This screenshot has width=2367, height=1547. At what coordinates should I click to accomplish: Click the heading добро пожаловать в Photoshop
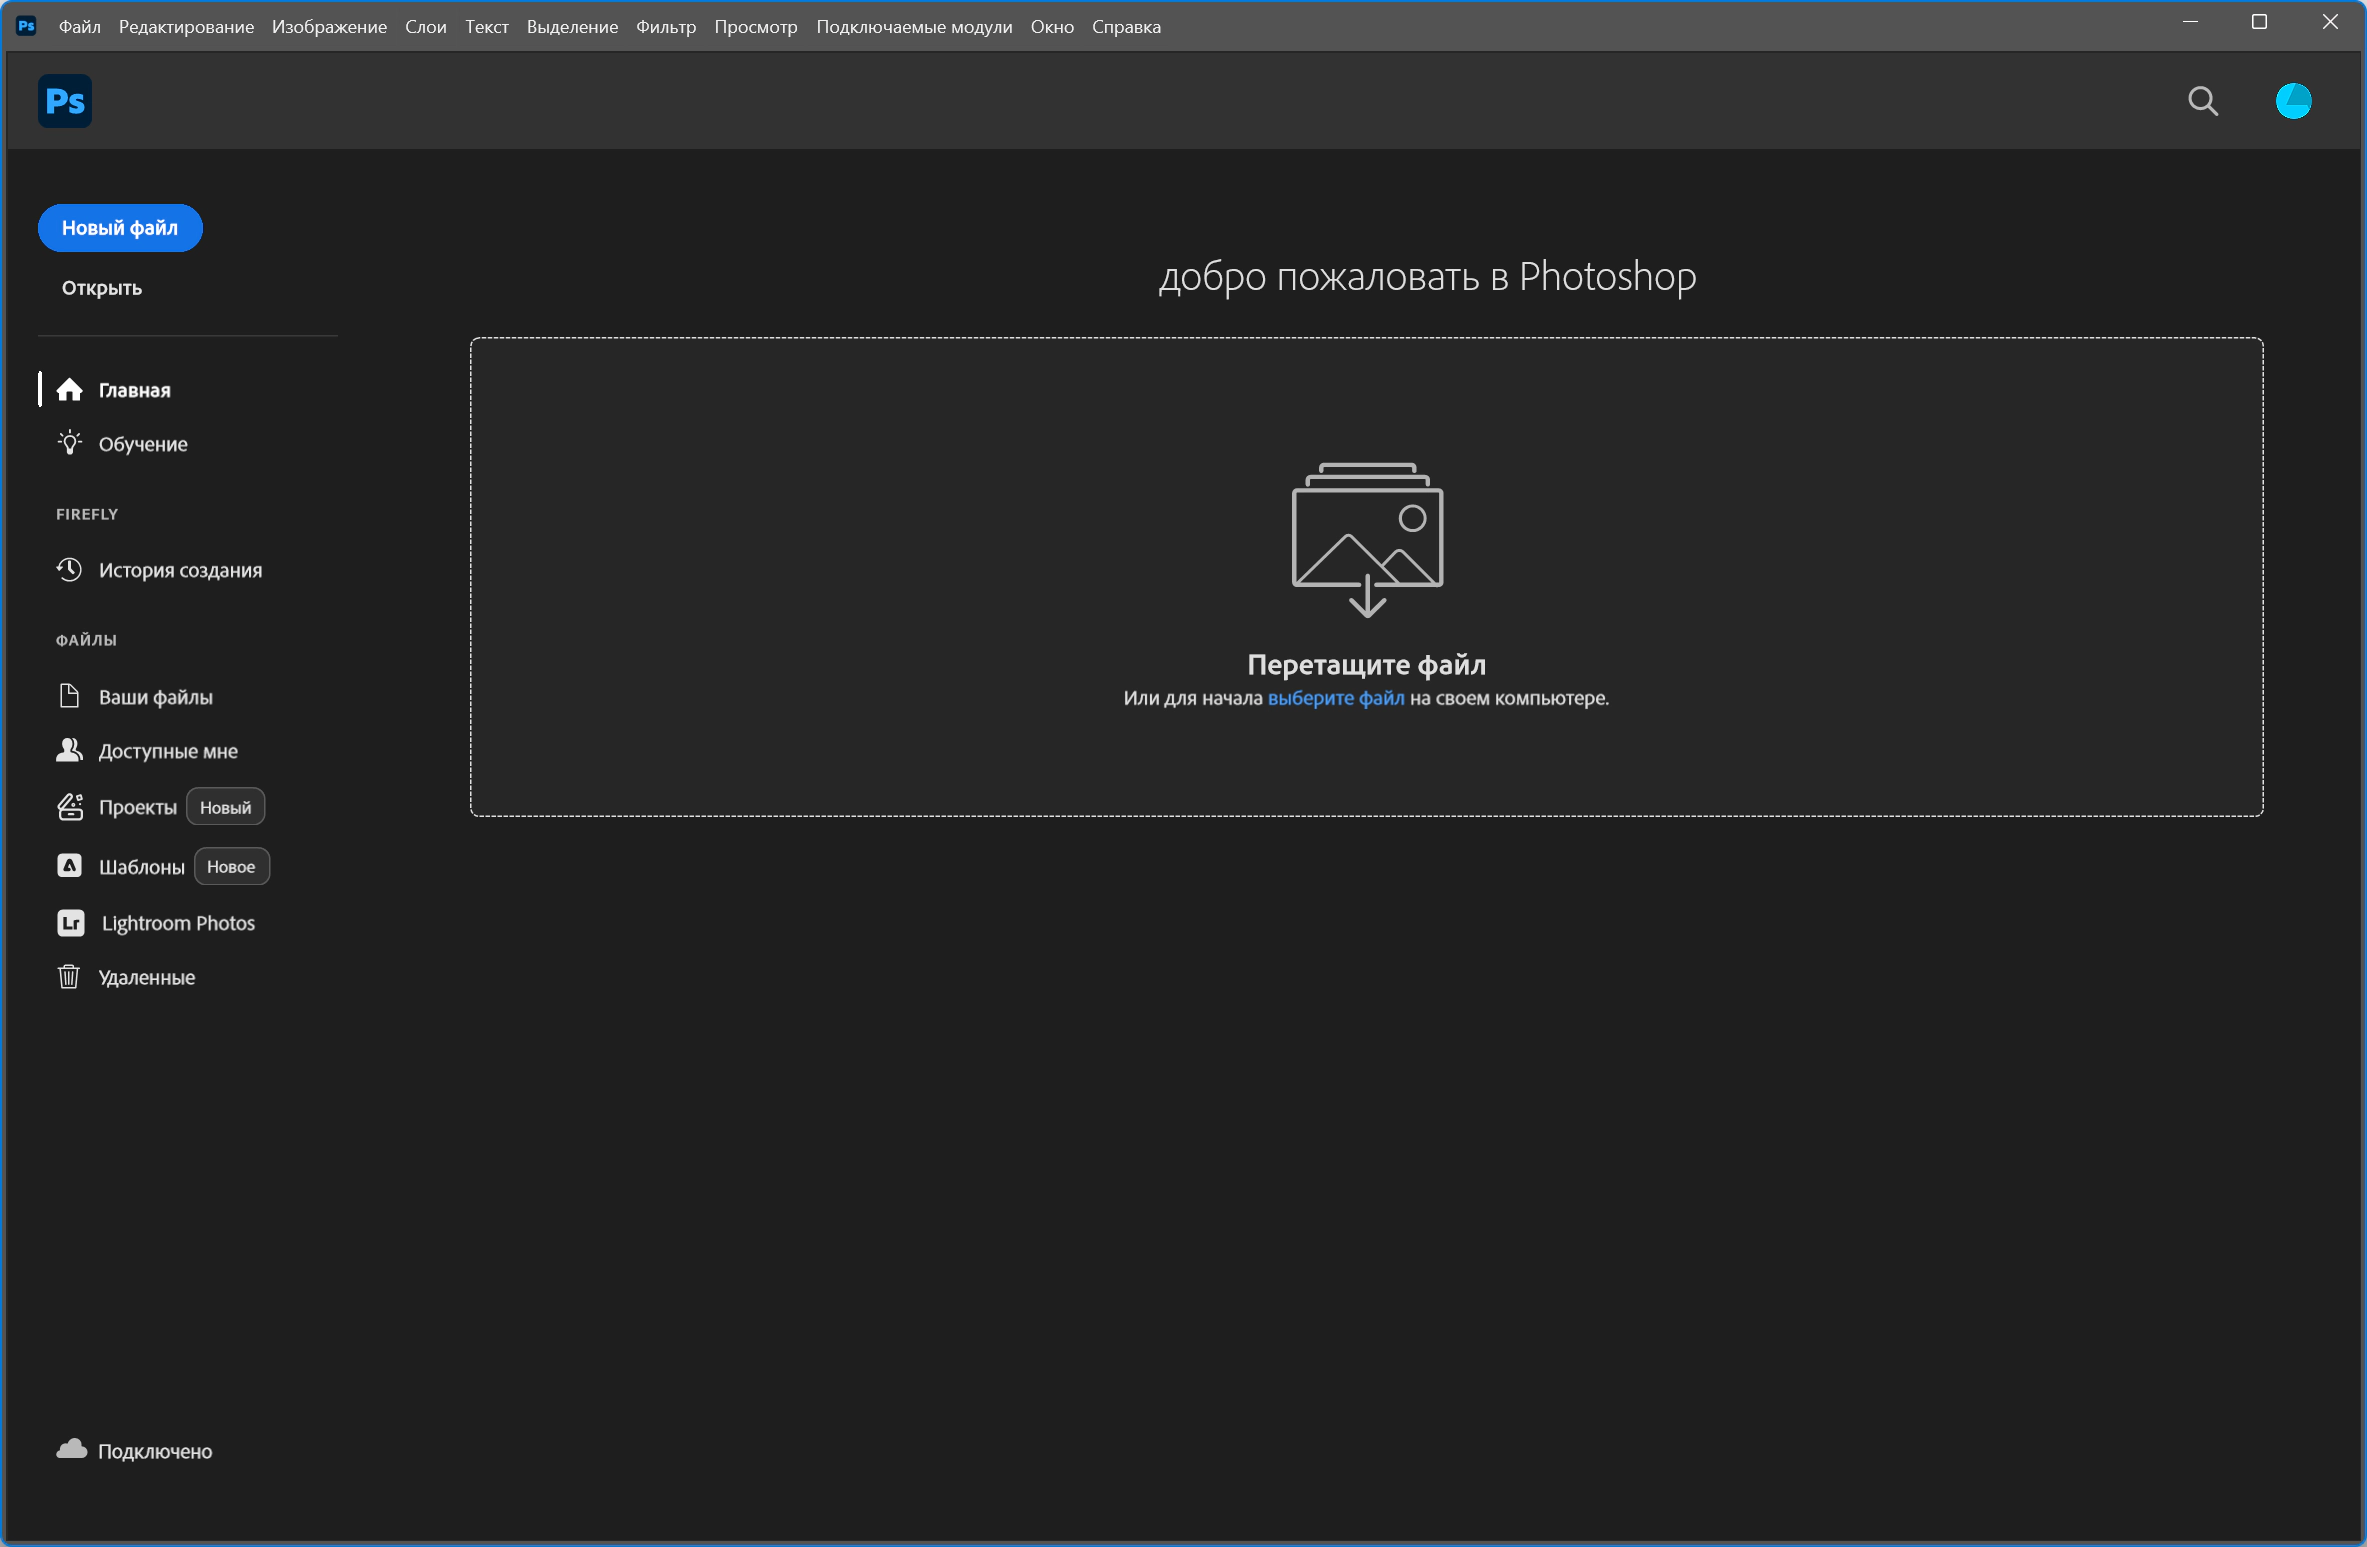click(x=1427, y=276)
